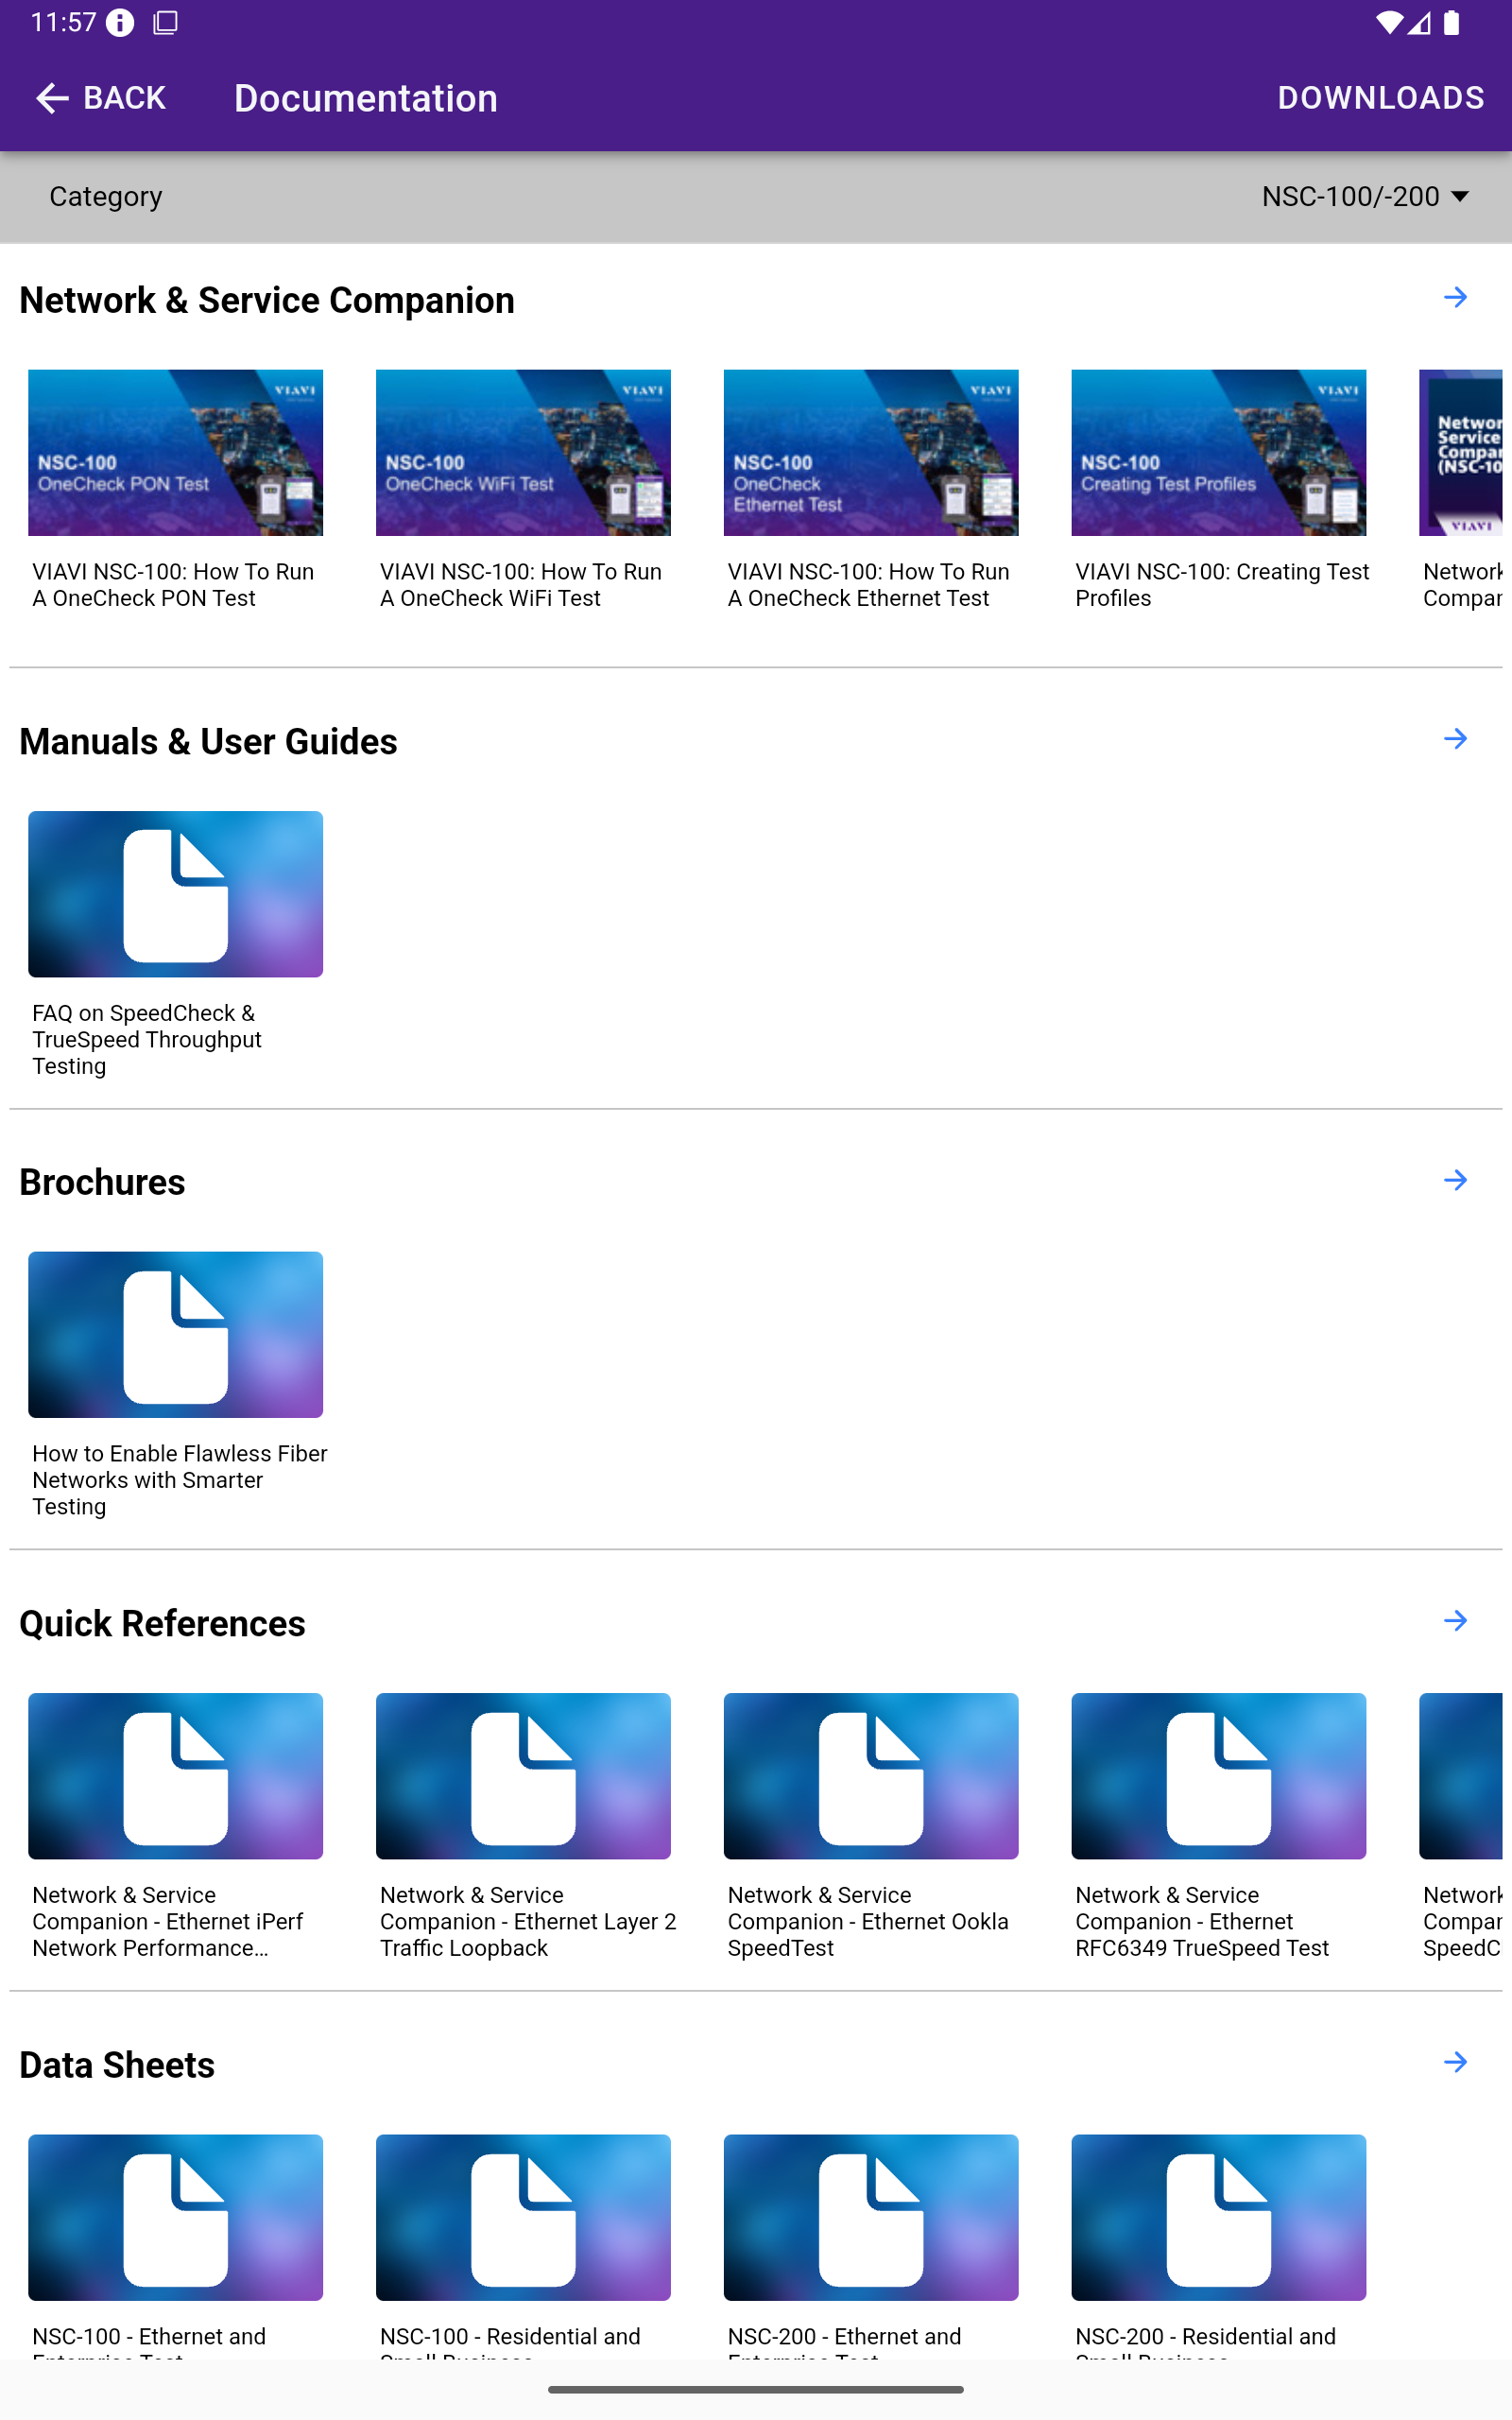Open the FAQ on SpeedCheck document icon

tap(175, 894)
